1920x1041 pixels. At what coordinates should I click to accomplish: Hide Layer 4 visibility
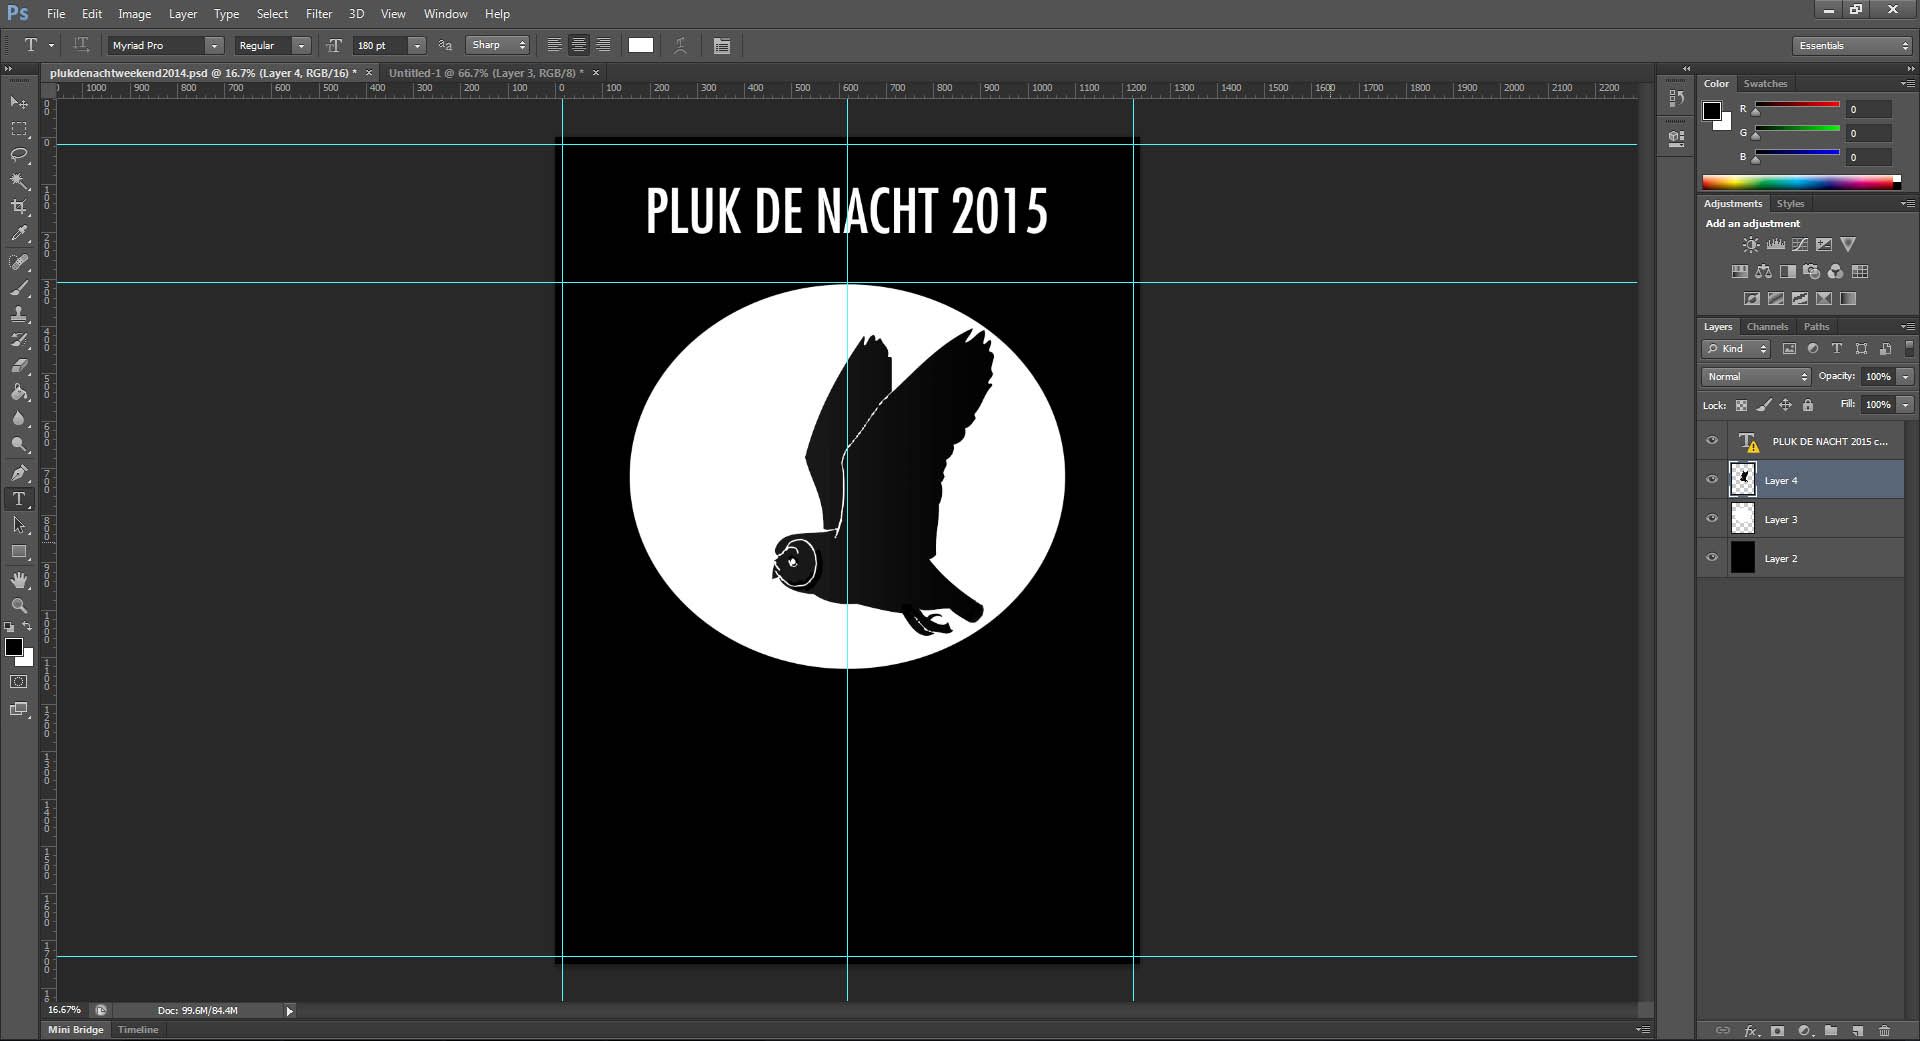tap(1712, 480)
